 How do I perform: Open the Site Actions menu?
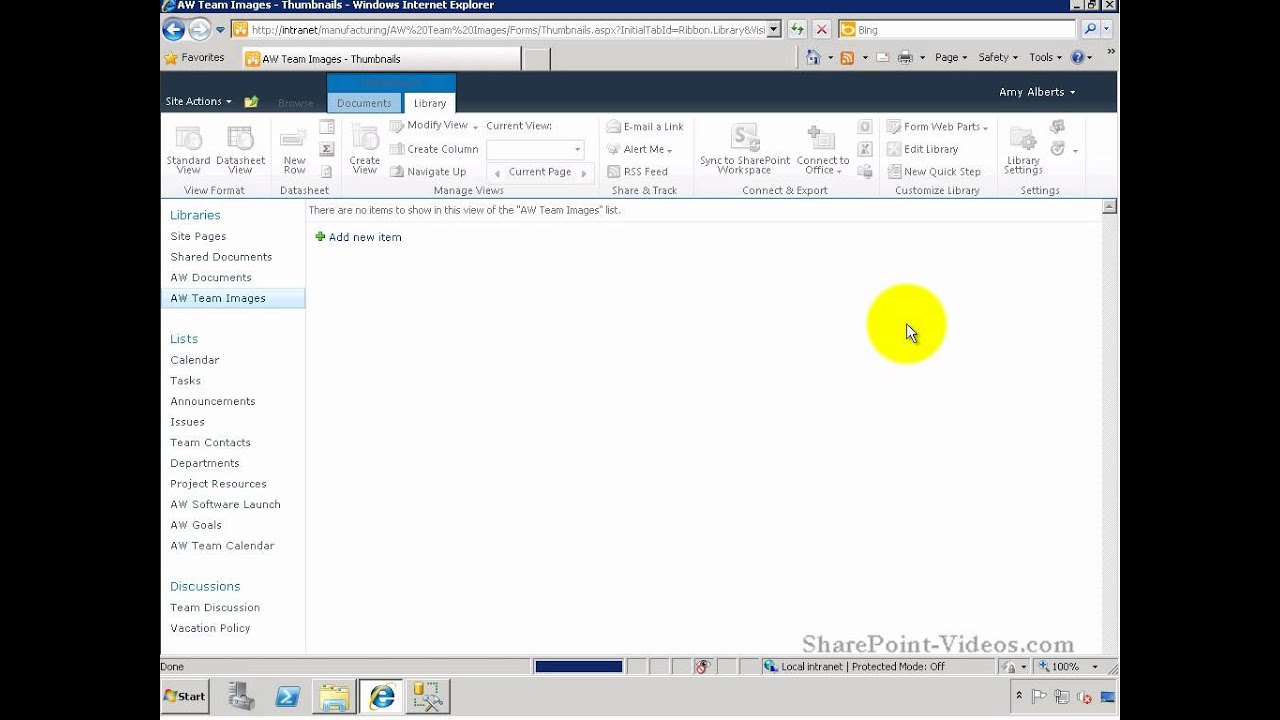click(x=198, y=101)
